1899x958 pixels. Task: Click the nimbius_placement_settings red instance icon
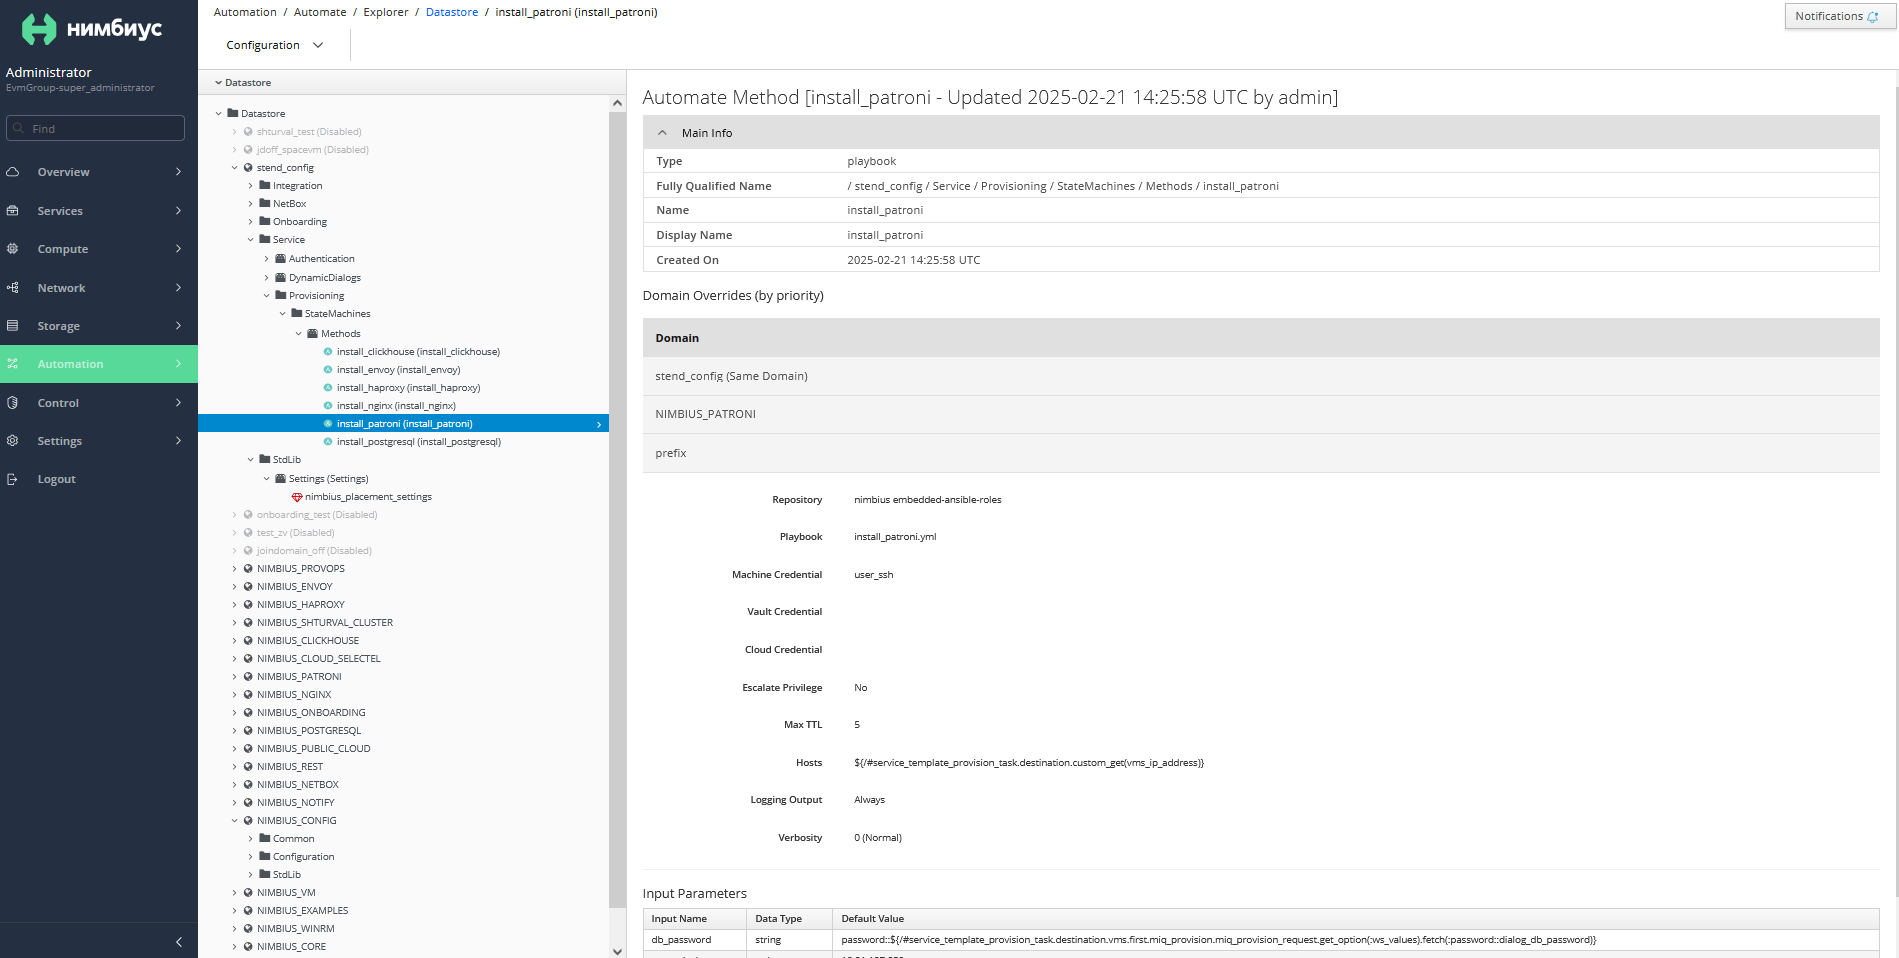(297, 497)
